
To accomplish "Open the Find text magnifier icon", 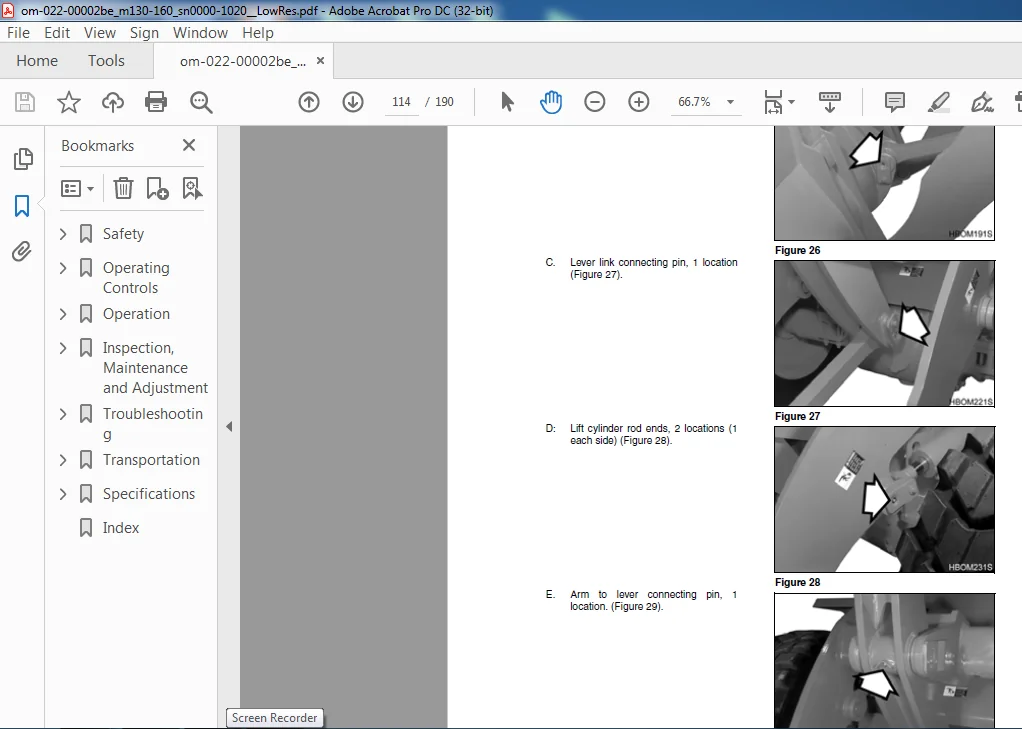I will tap(201, 102).
